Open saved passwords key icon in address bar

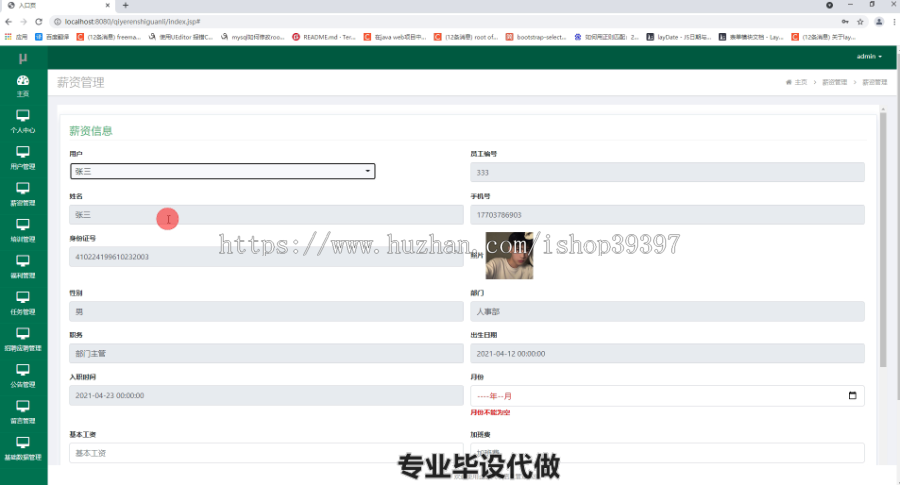point(845,22)
